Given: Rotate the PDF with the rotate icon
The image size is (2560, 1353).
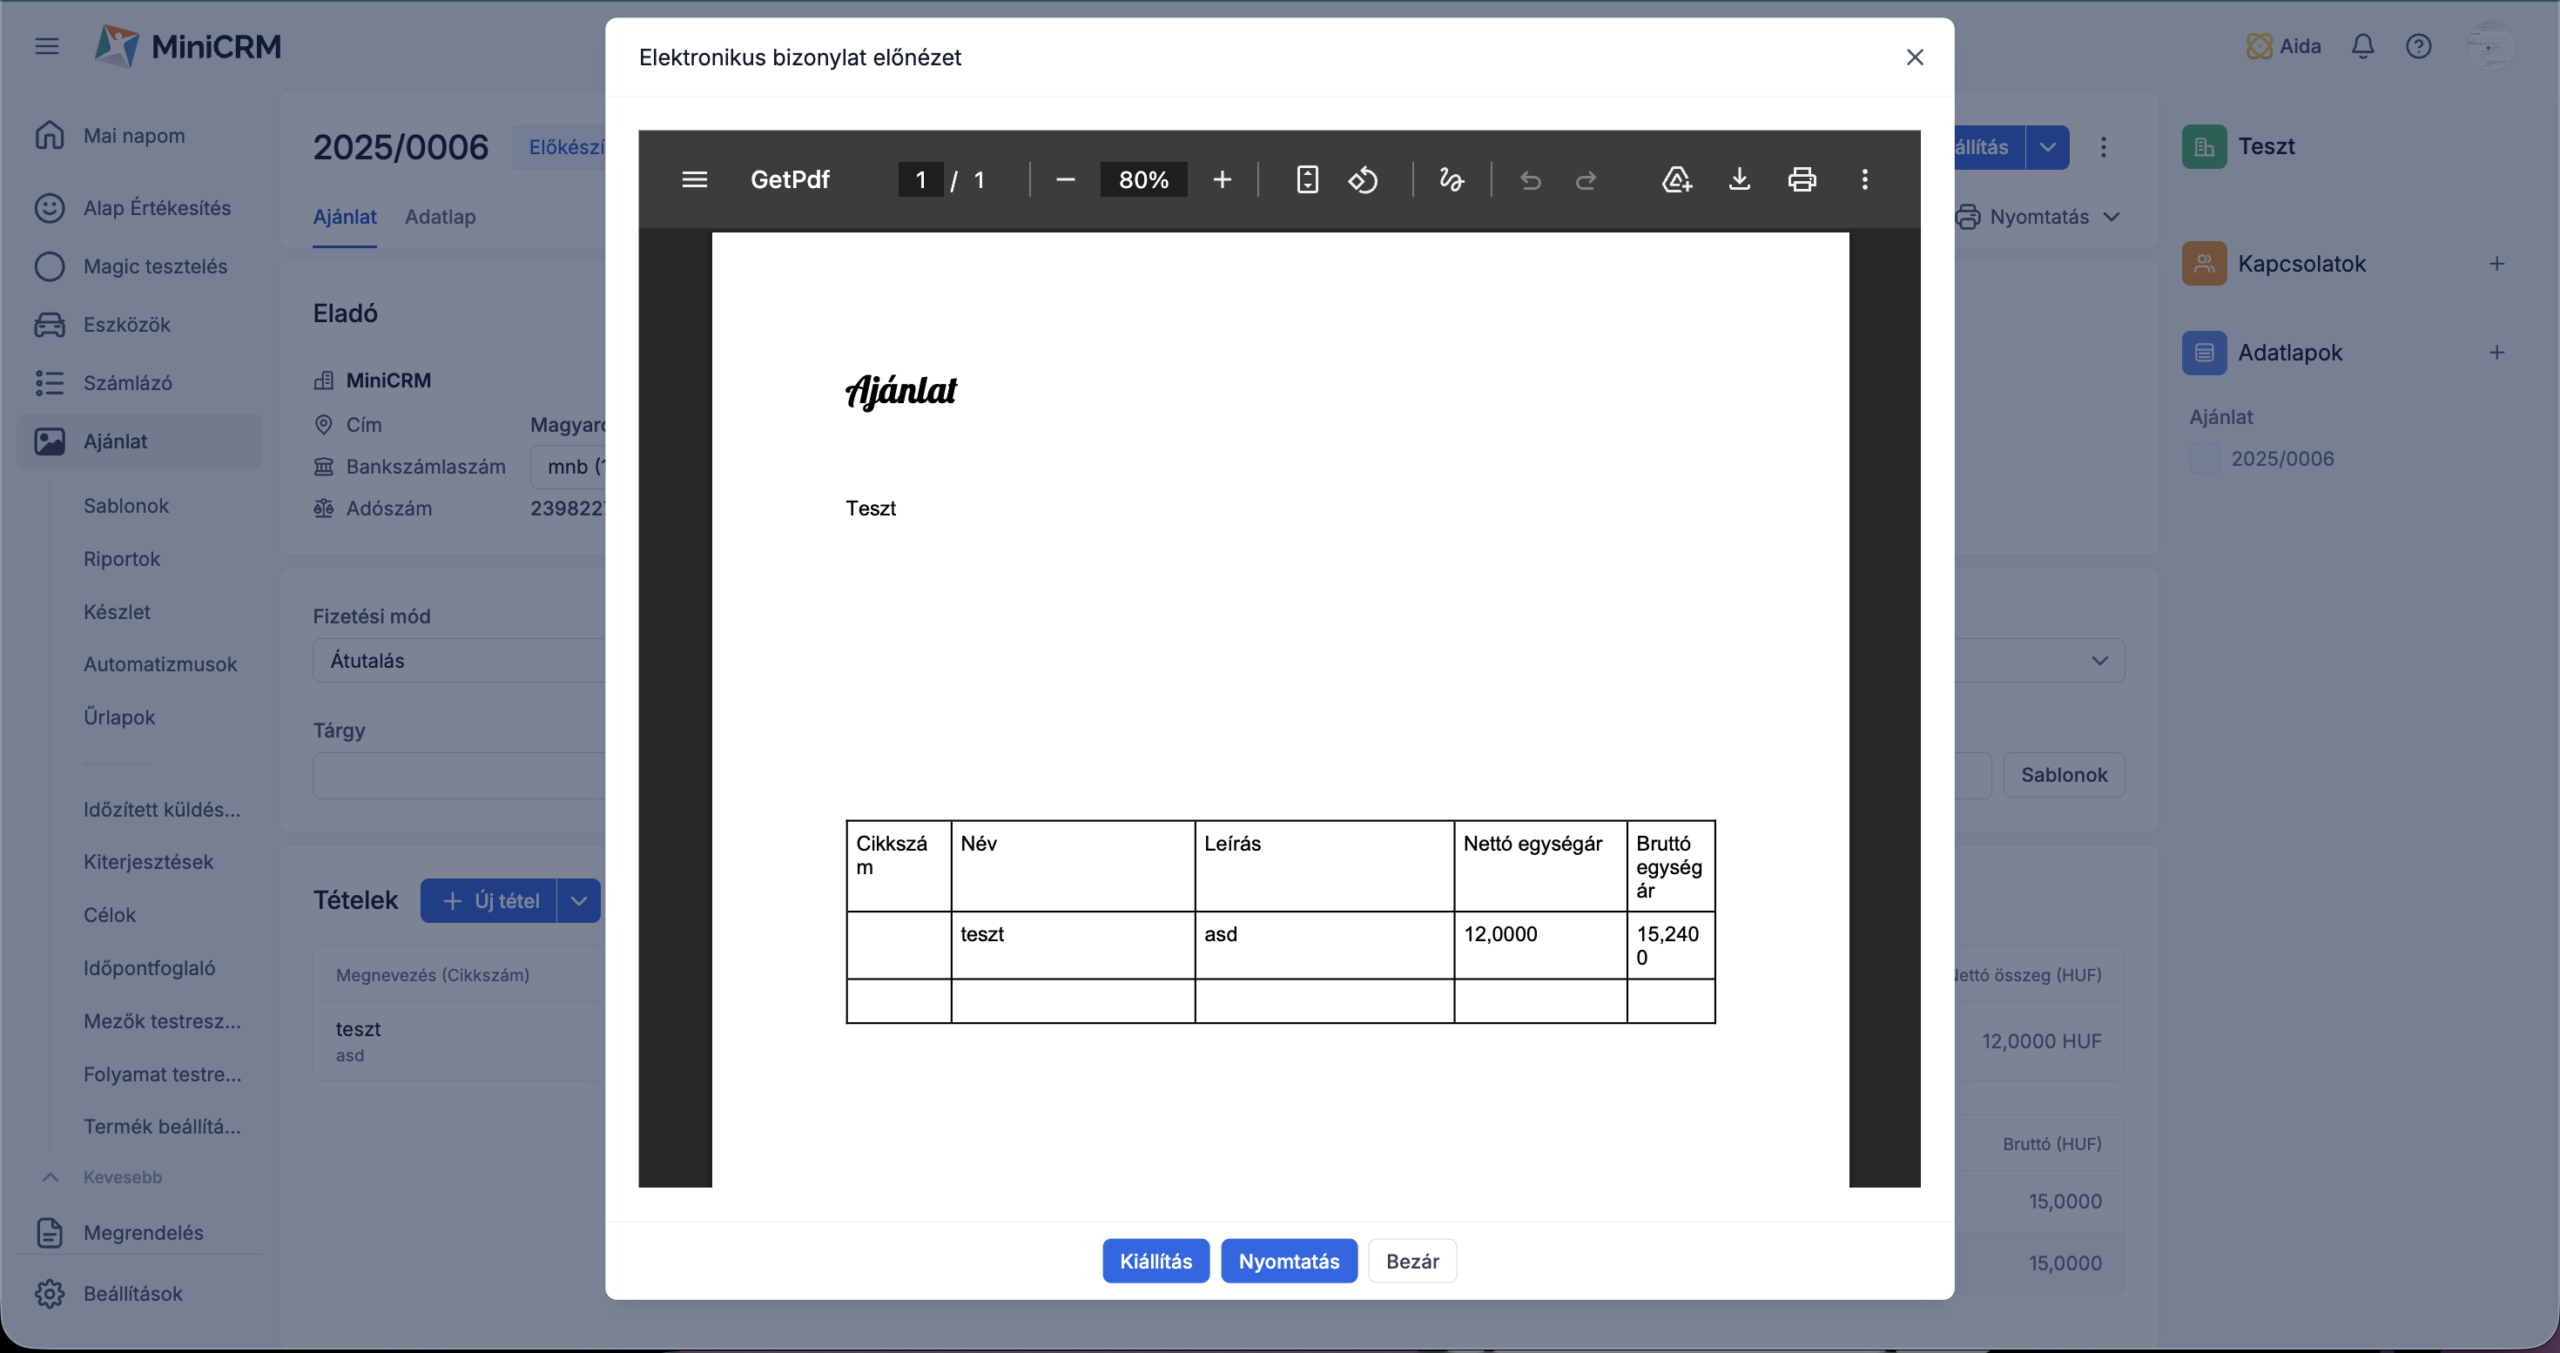Looking at the screenshot, I should (x=1363, y=180).
